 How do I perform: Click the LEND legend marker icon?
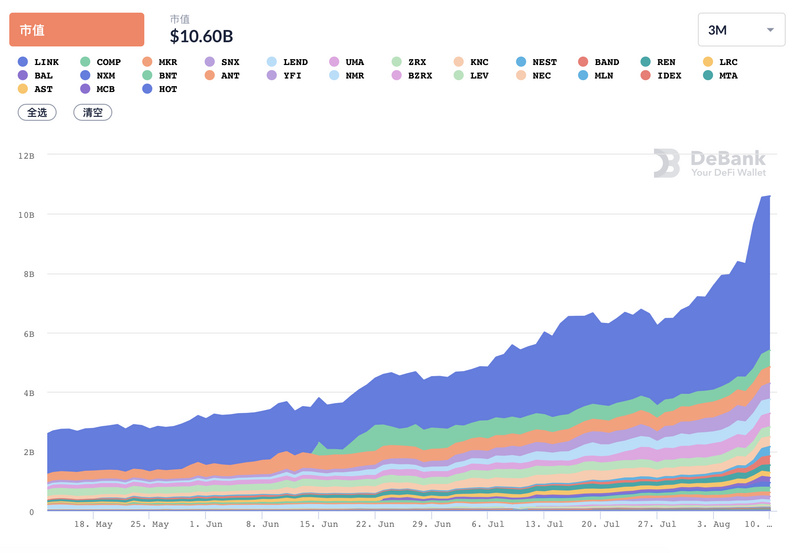tap(272, 62)
